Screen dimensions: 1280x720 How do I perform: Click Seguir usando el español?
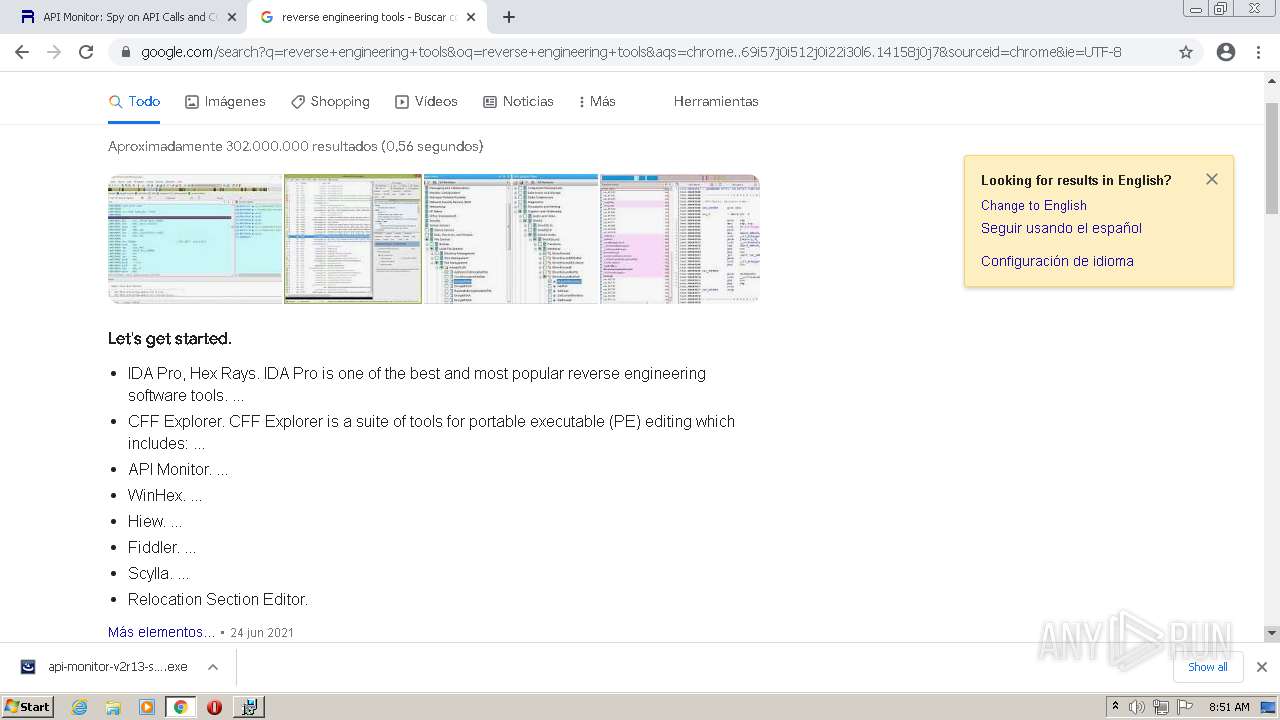coord(1061,228)
